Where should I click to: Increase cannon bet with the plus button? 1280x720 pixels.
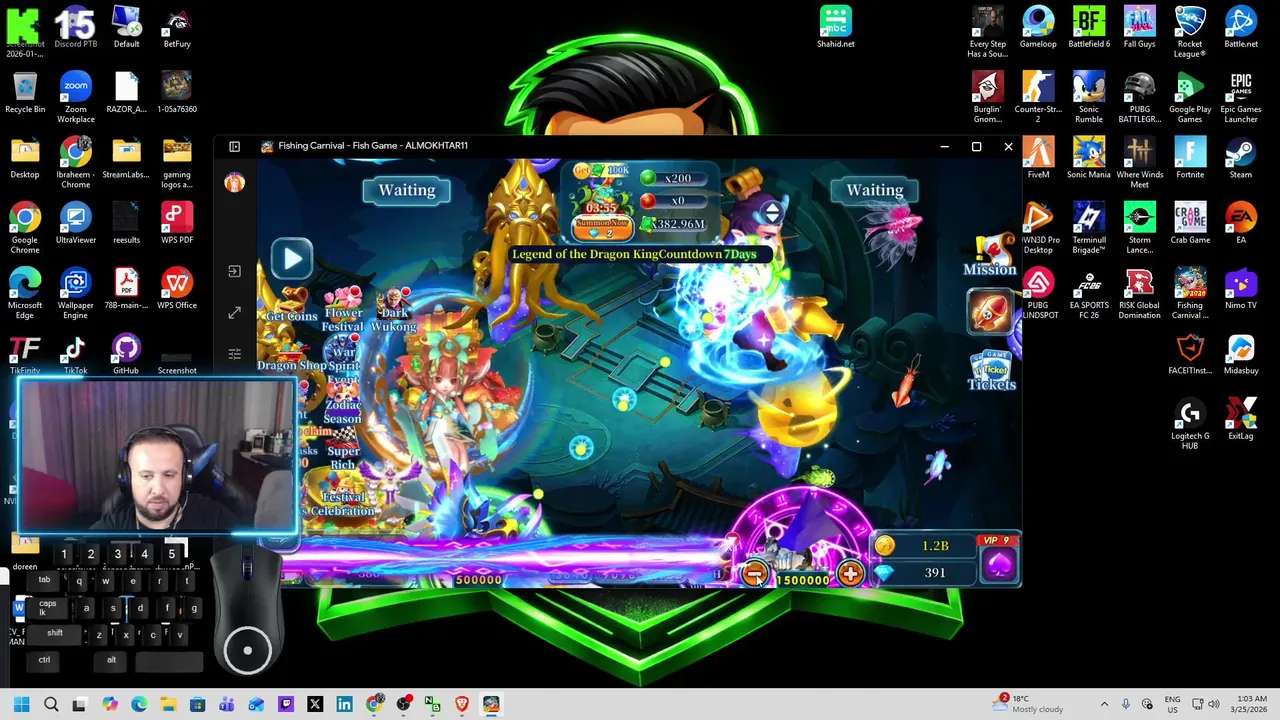[x=850, y=574]
